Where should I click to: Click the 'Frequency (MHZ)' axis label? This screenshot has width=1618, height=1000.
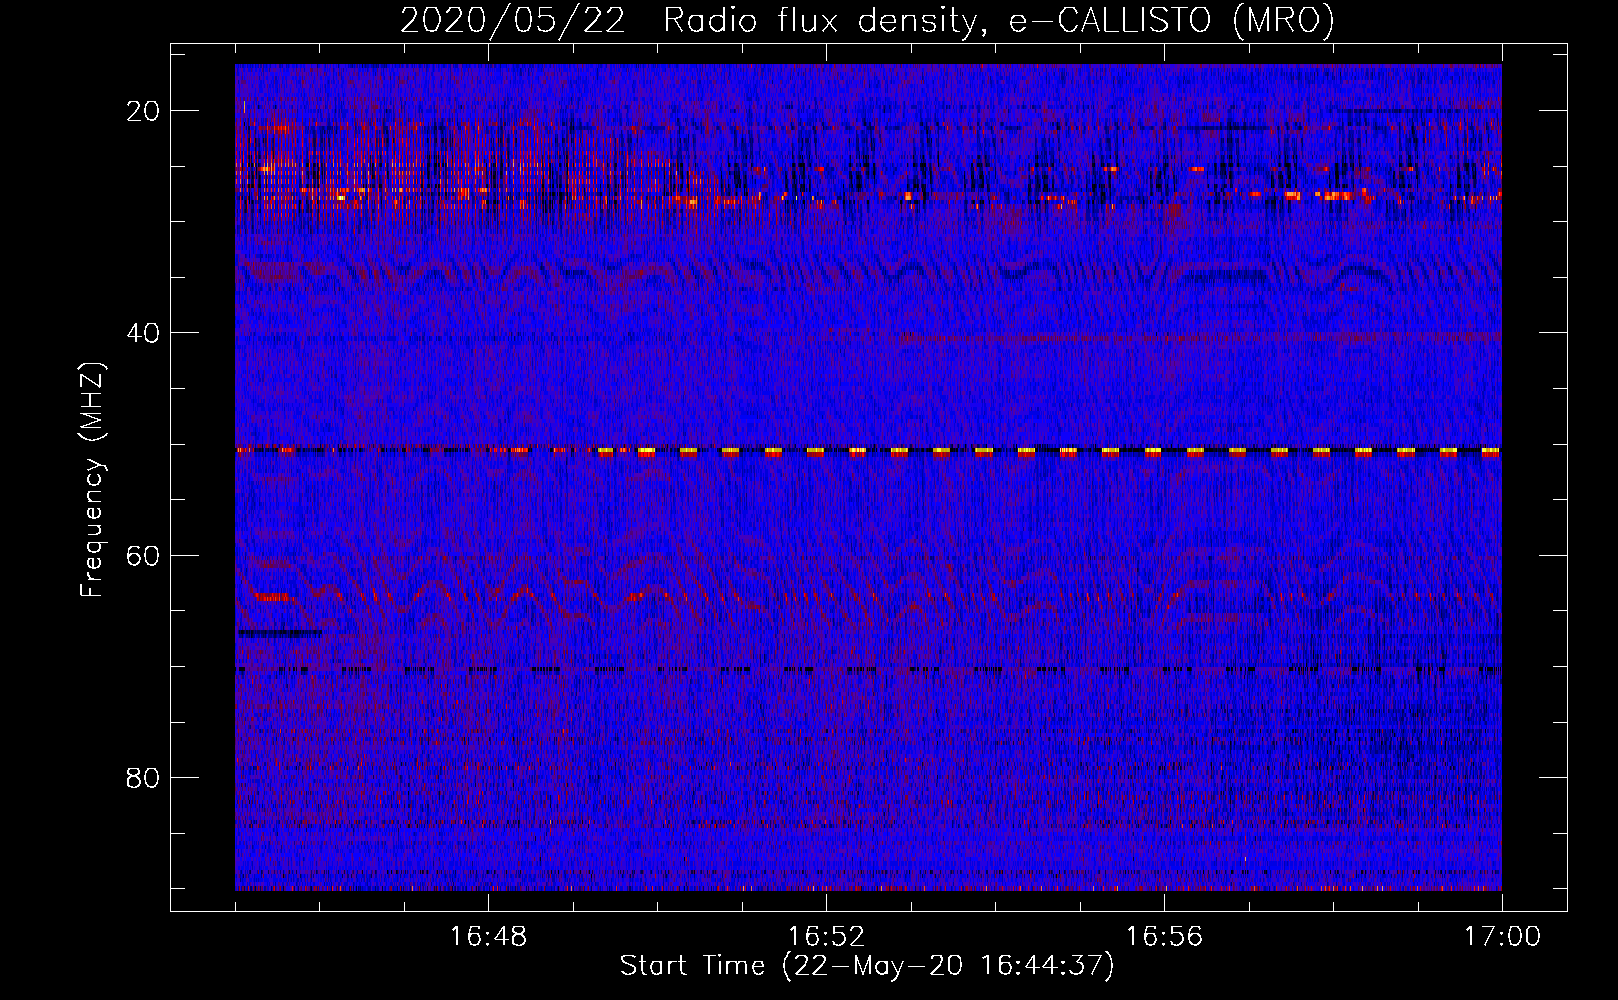point(92,480)
